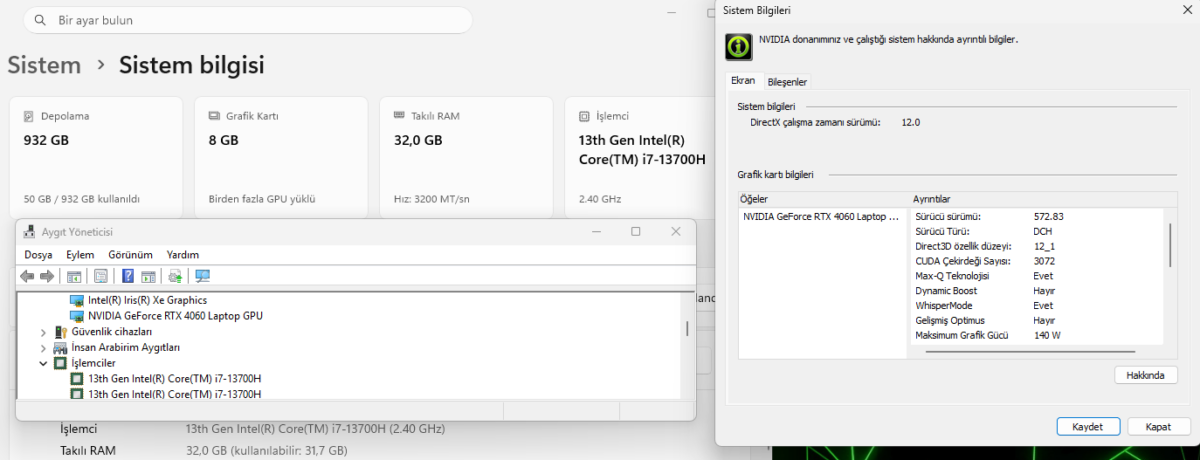Screen dimensions: 1200x460
Task: Select NVIDIA GeForce RTX 4060 Laptop in Öğeler list
Action: [821, 216]
